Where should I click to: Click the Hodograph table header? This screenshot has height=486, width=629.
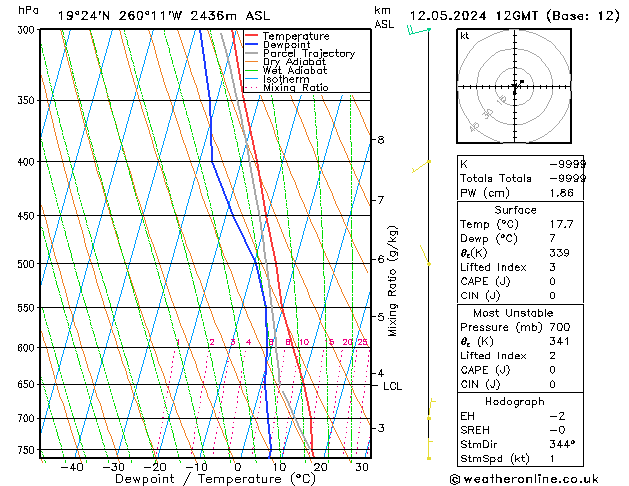click(515, 401)
